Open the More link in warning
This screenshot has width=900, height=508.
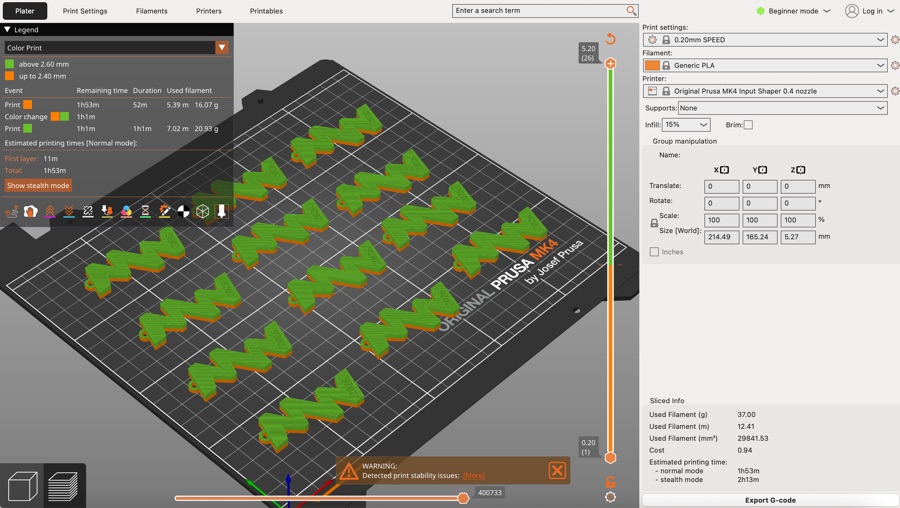coord(474,475)
